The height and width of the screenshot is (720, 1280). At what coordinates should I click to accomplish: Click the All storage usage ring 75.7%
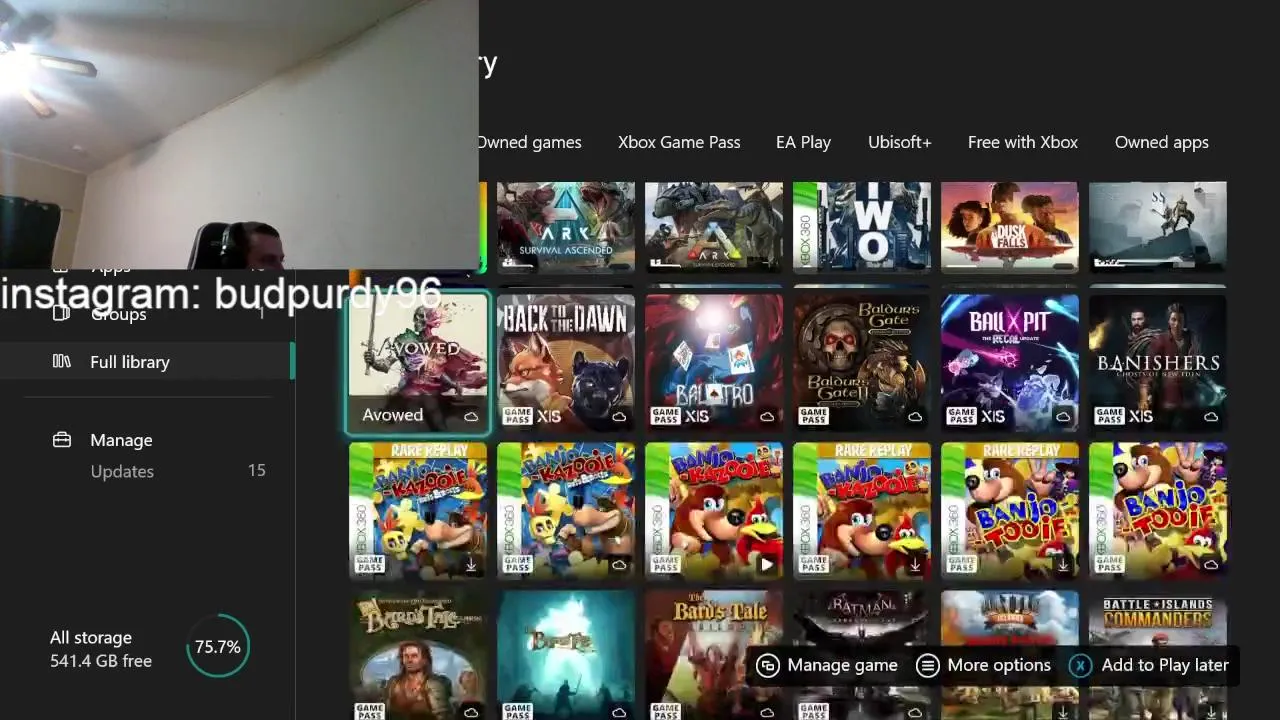218,647
